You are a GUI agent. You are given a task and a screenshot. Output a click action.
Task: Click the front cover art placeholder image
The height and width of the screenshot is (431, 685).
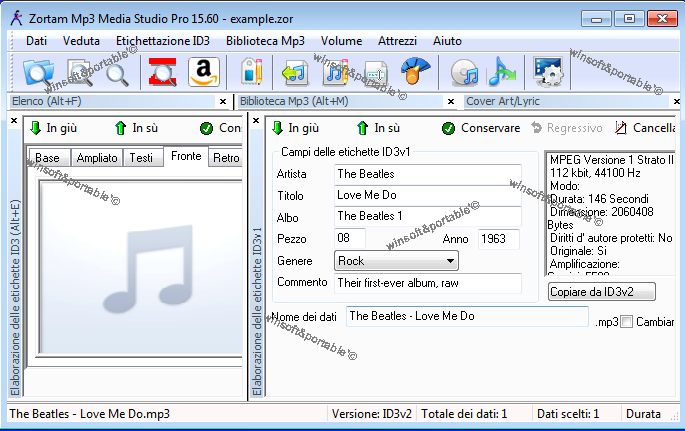point(141,267)
